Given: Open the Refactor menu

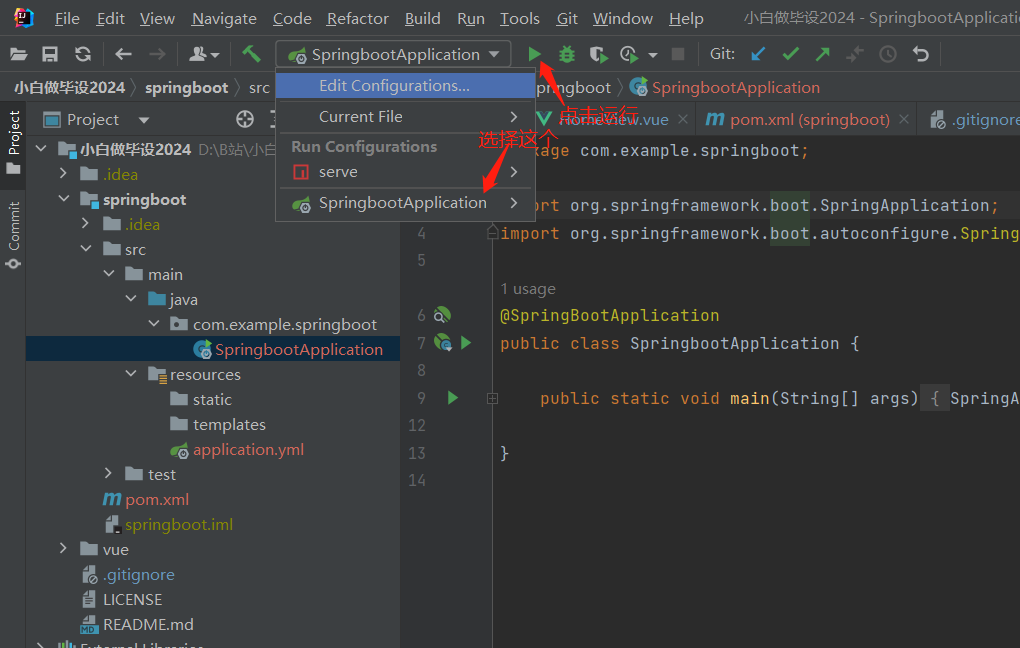Looking at the screenshot, I should click(x=357, y=19).
